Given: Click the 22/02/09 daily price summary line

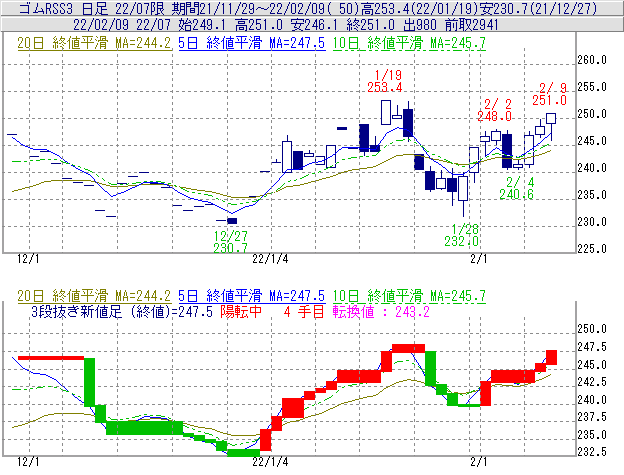Looking at the screenshot, I should pos(285,25).
